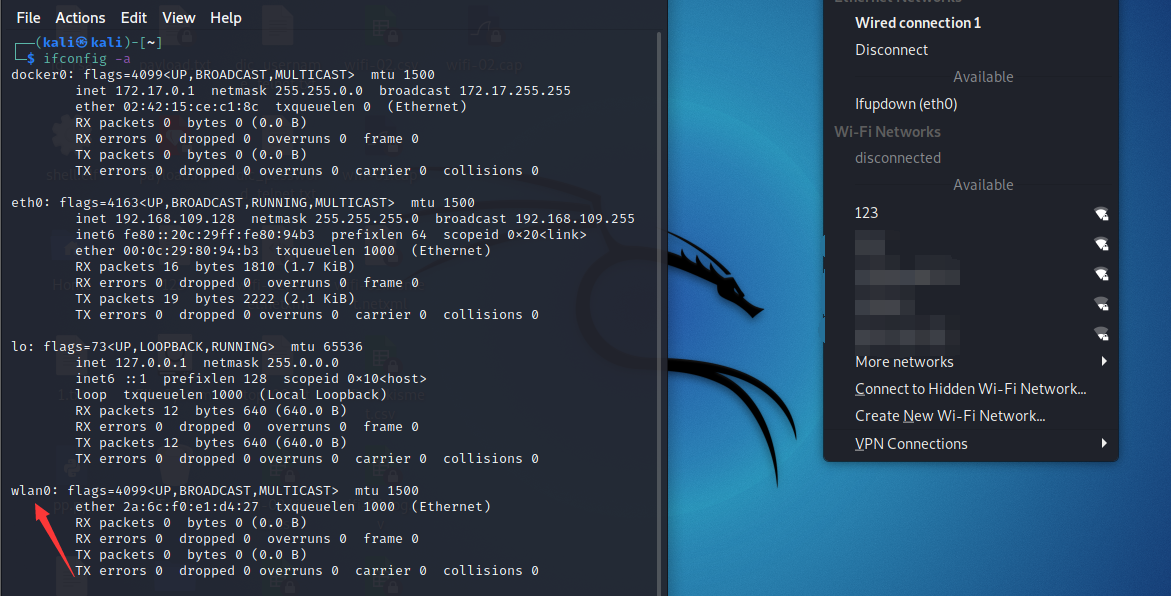Connect to Wi-Fi network named 123
Viewport: 1171px width, 596px height.
[866, 213]
